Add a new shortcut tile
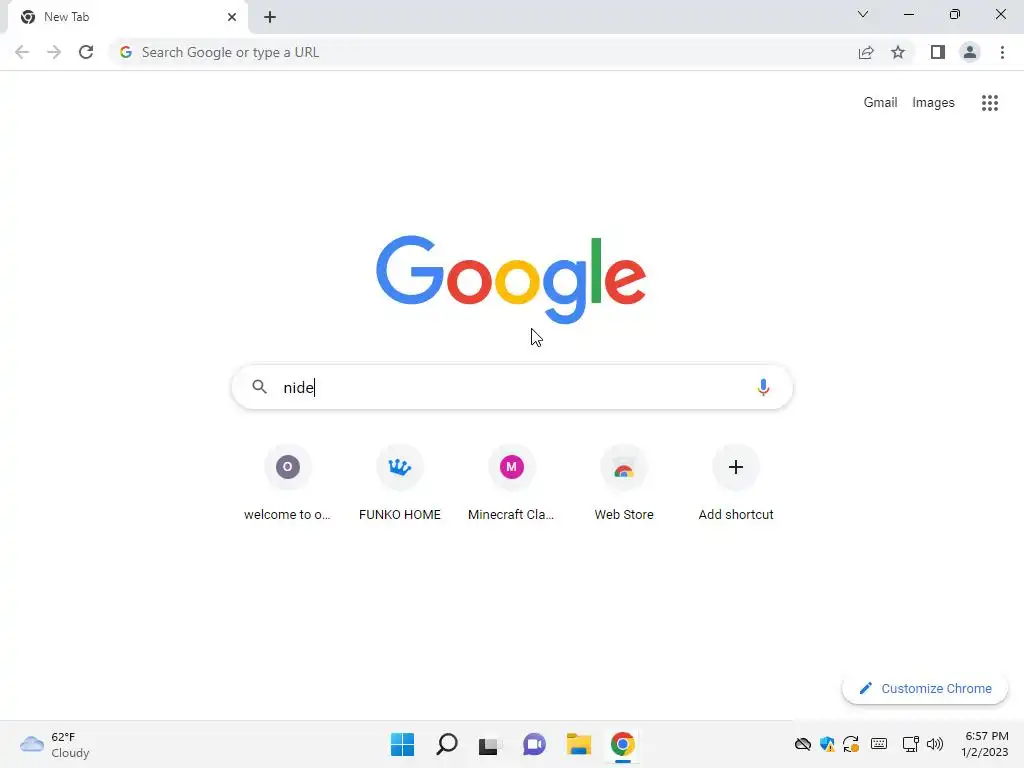1024x768 pixels. [x=736, y=483]
